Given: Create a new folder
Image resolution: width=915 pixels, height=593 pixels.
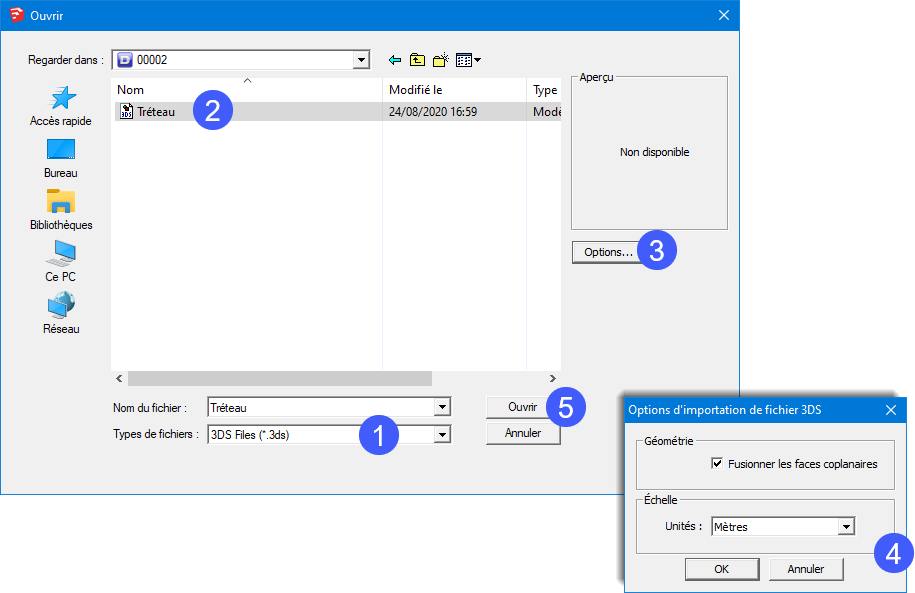Looking at the screenshot, I should (440, 60).
